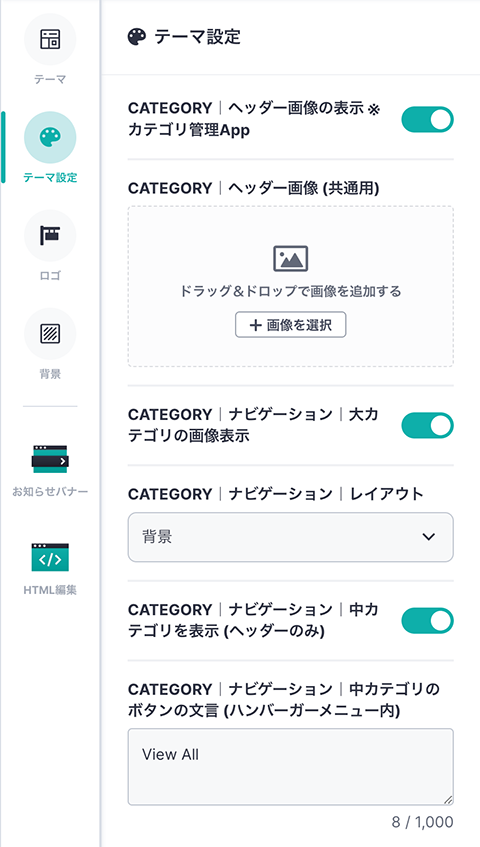480x847 pixels.
Task: Click the テーマ設定 label in the sidebar
Action: pos(50,177)
